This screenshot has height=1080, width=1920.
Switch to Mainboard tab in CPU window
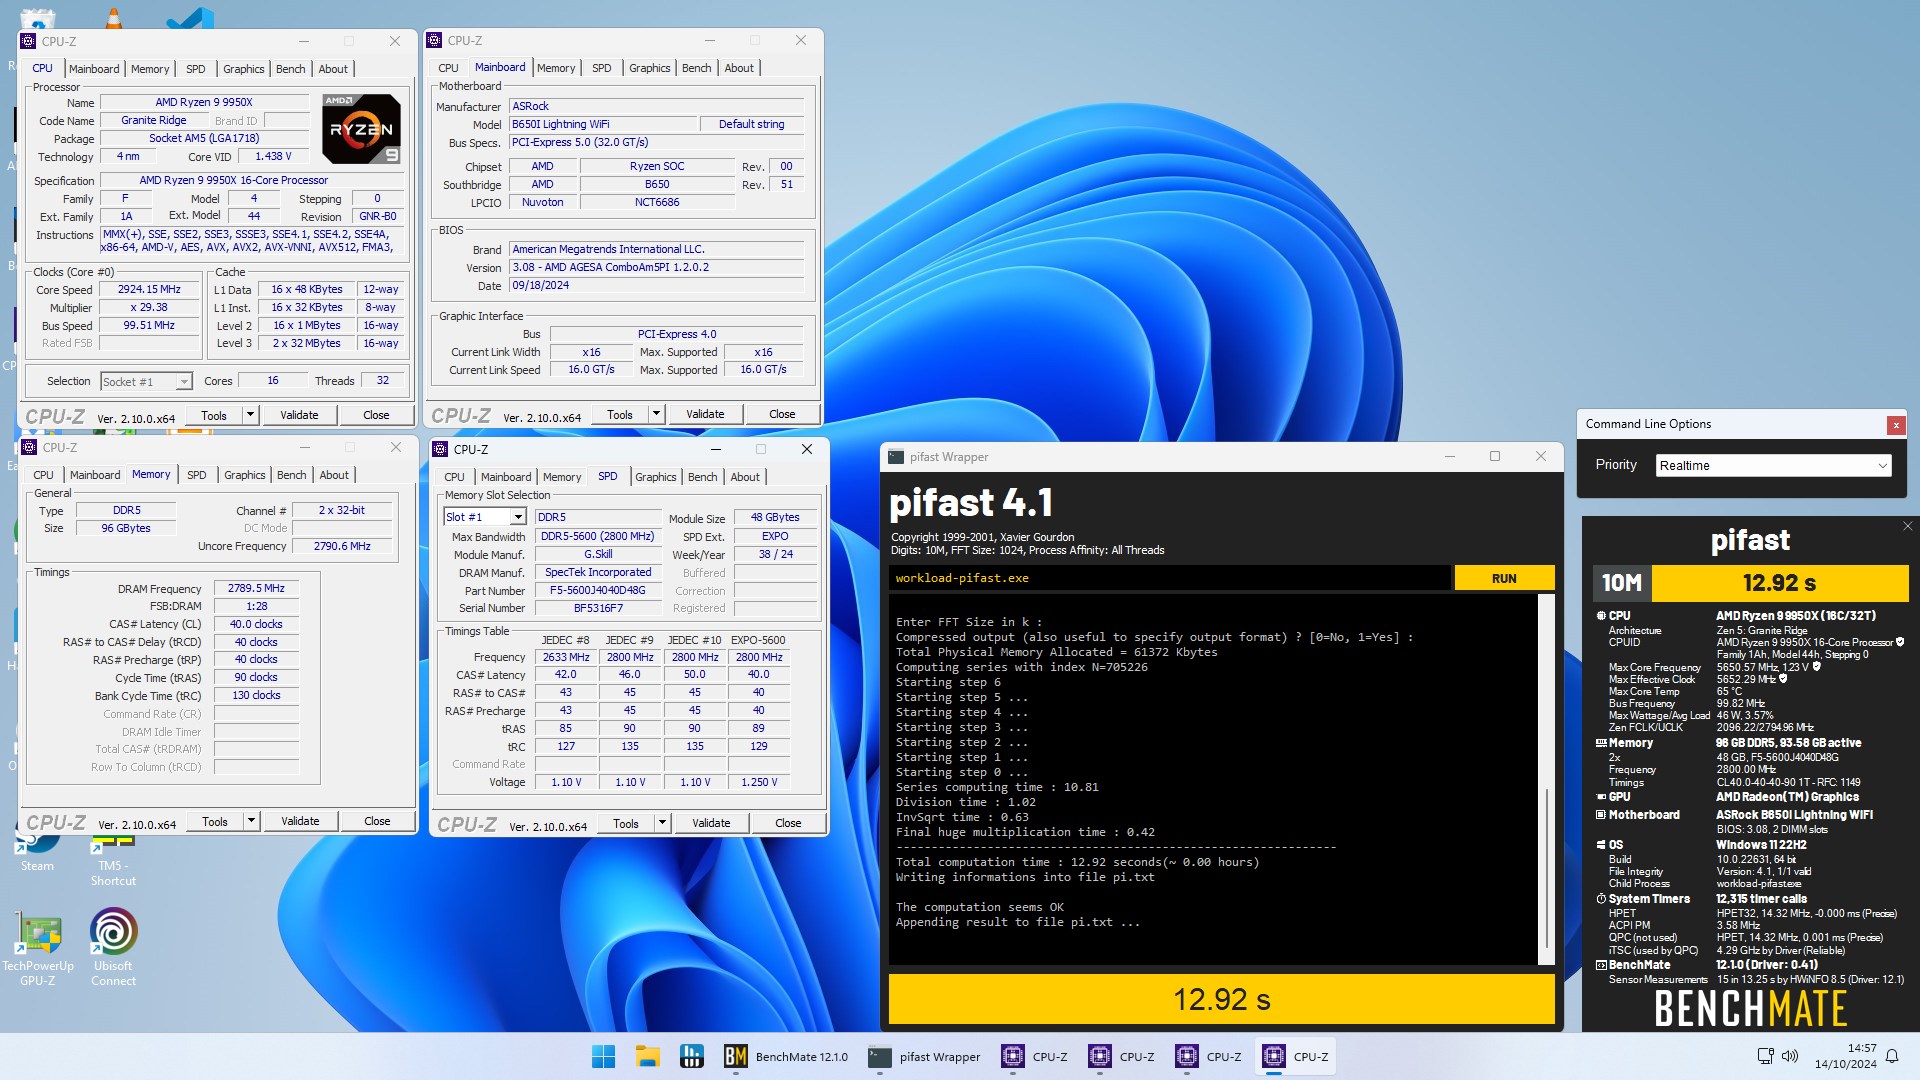[x=94, y=69]
